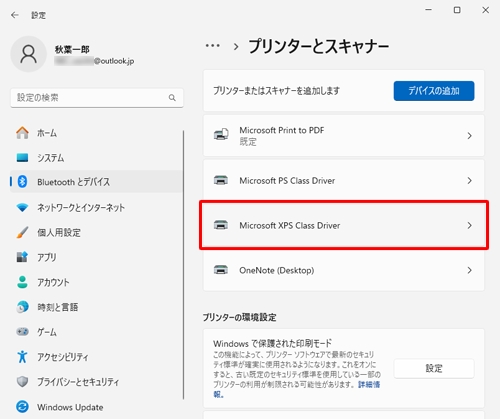Click the プリンターとスキャナー page title

click(319, 46)
